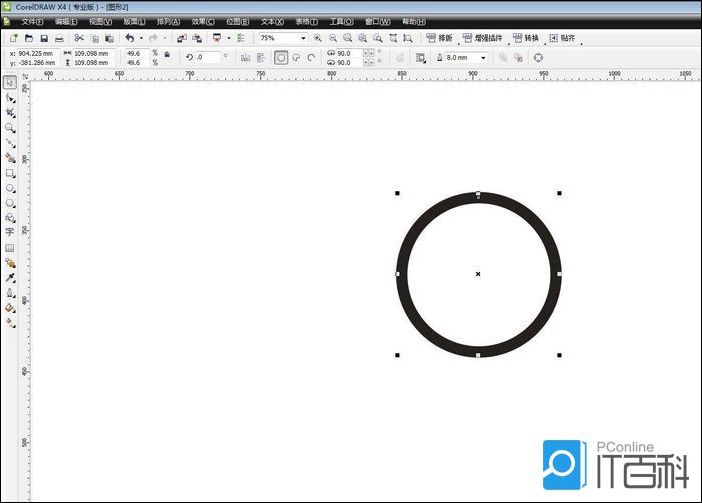Screen dimensions: 702x503
Task: Select the Interactive Blend tool
Action: [x=10, y=263]
